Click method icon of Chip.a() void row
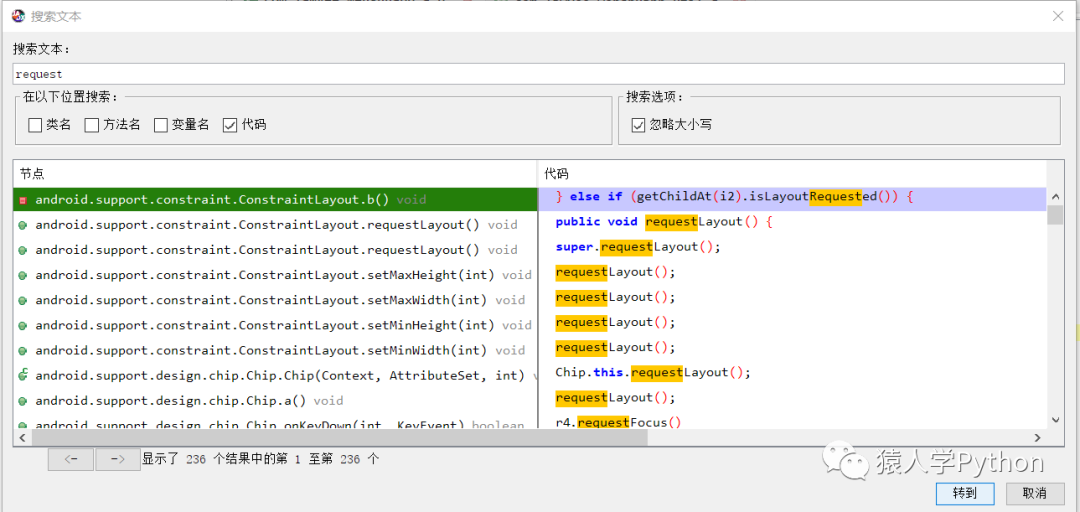 pyautogui.click(x=23, y=401)
